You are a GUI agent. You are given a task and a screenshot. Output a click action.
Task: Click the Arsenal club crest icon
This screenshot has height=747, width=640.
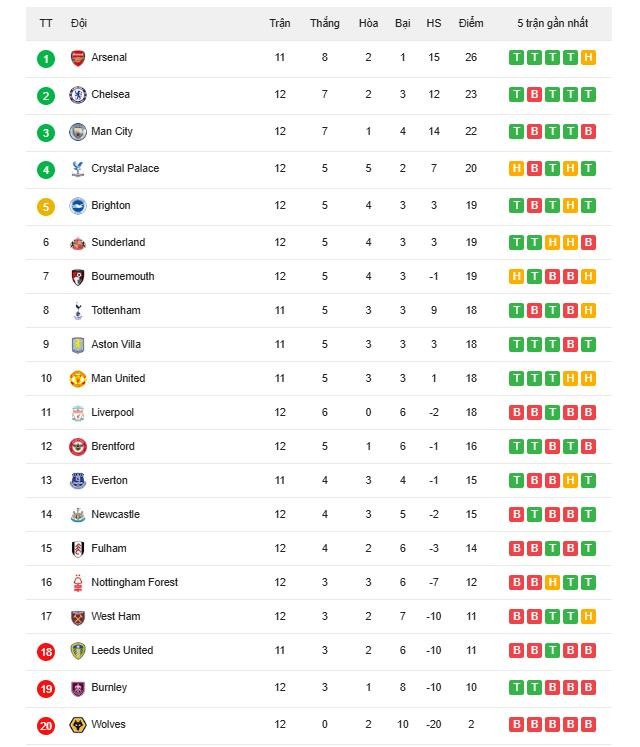click(78, 58)
